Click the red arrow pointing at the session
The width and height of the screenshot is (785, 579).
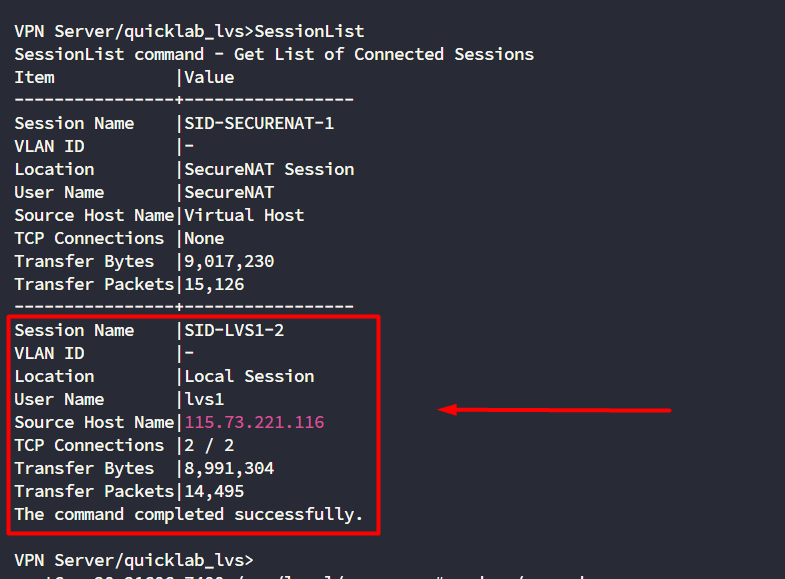point(555,409)
